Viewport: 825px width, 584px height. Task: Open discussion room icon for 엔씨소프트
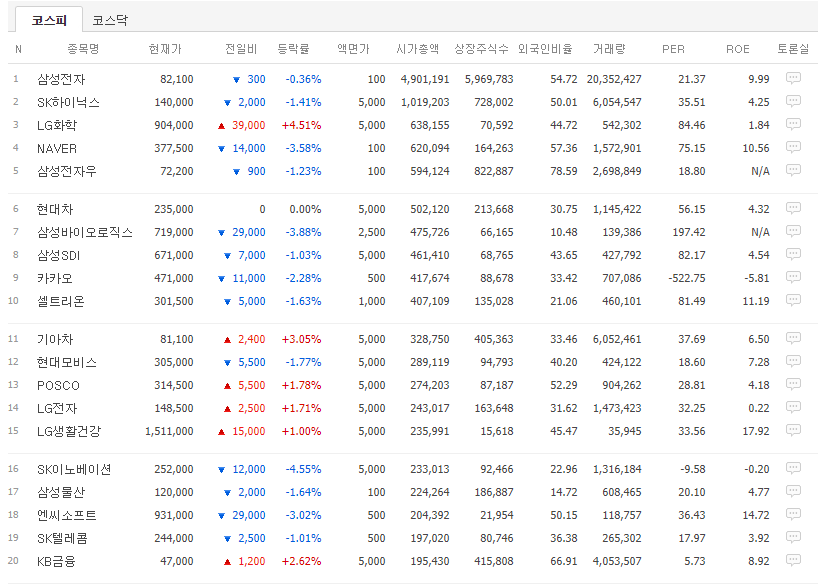[793, 515]
